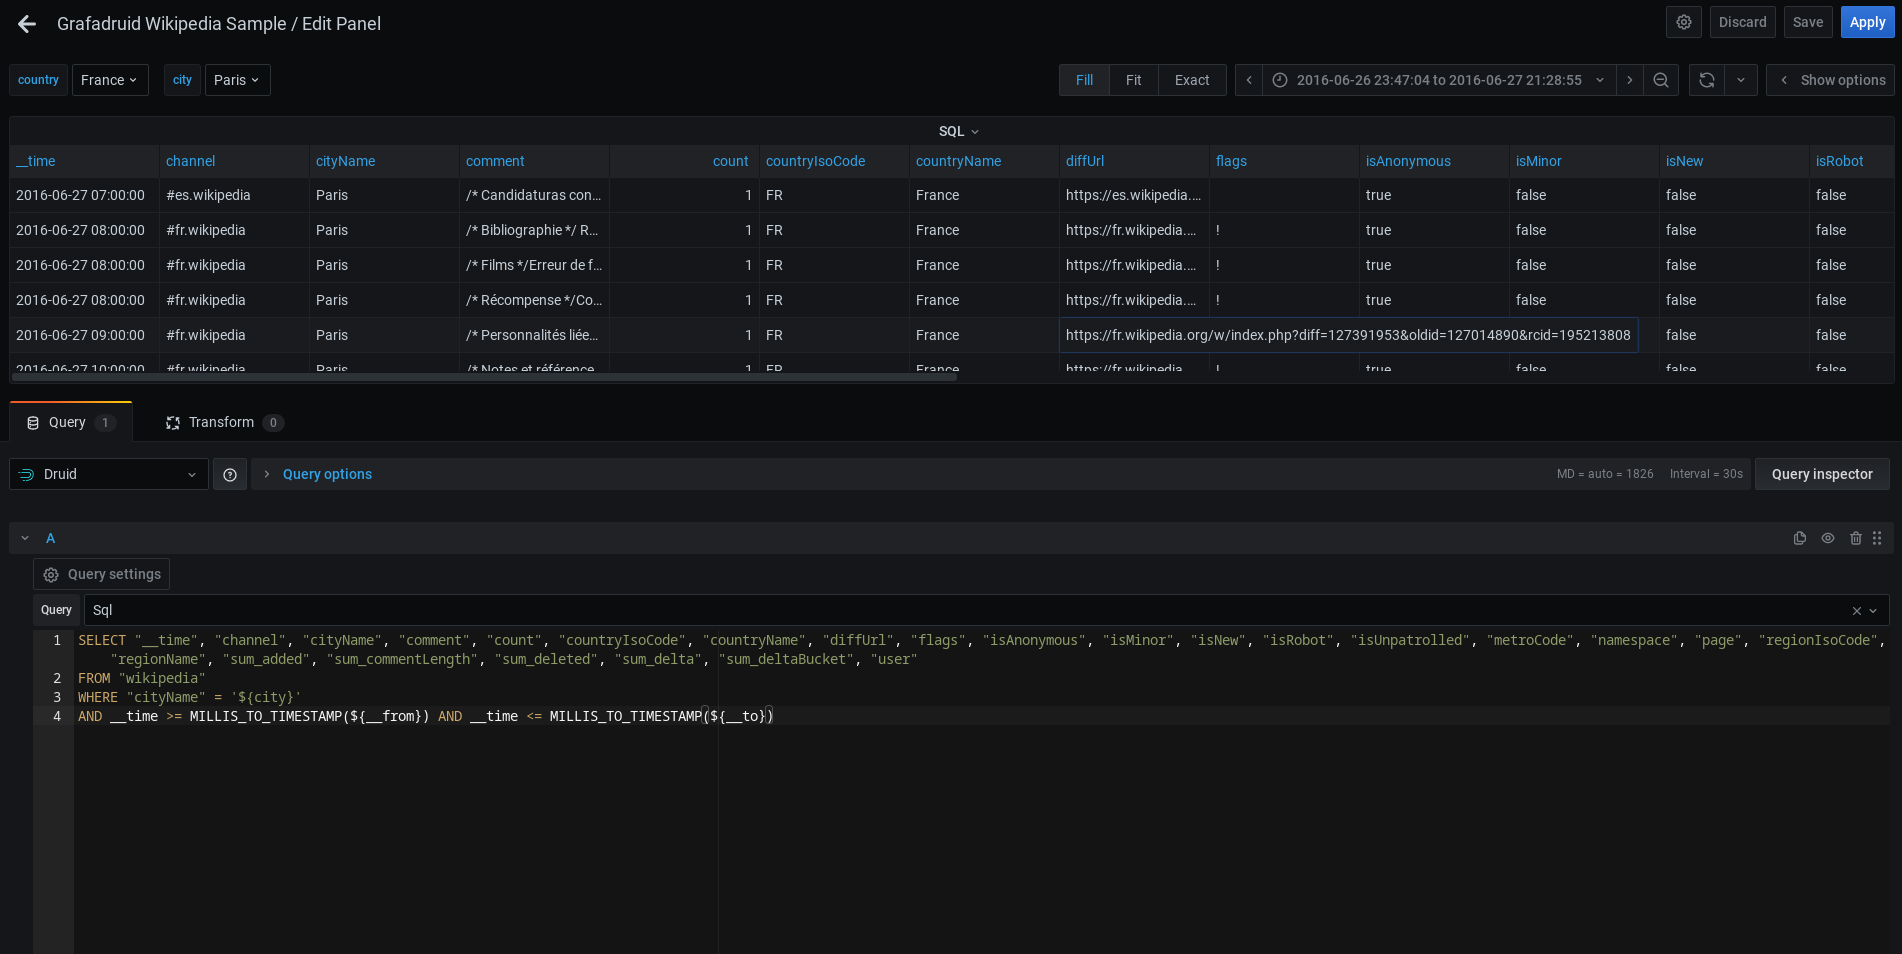Expand the Query options section
Viewport: 1902px width, 954px height.
(x=327, y=474)
